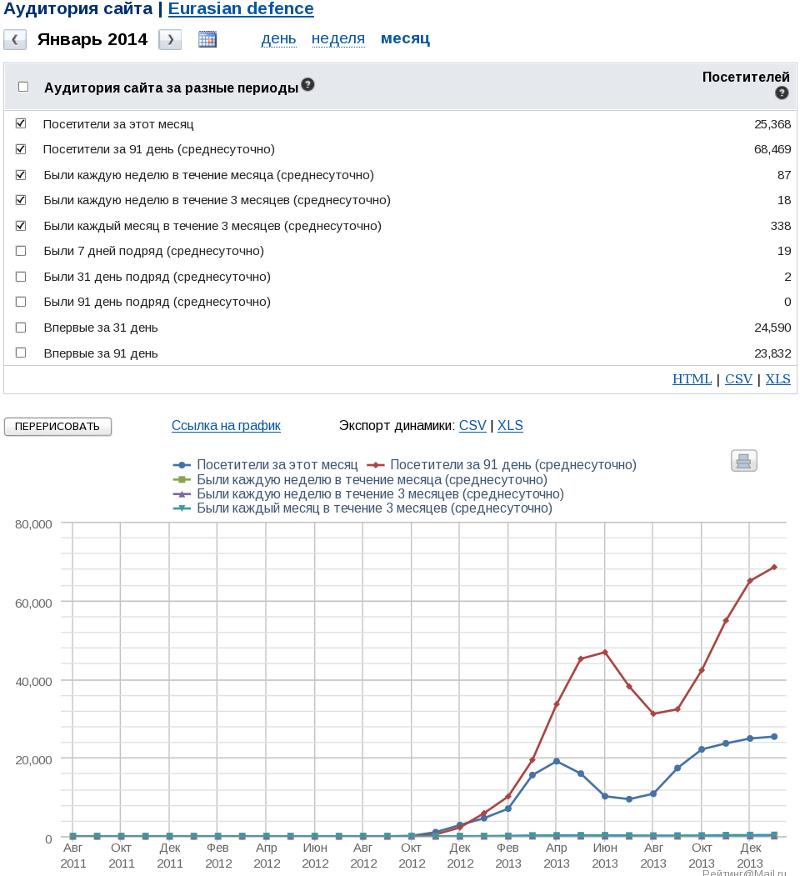Image resolution: width=800 pixels, height=876 pixels.
Task: Click the Посетителей column header
Action: [745, 77]
